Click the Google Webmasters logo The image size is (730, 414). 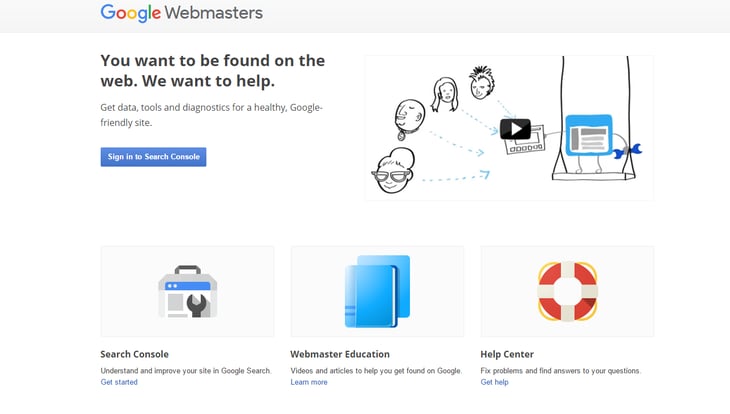point(182,13)
